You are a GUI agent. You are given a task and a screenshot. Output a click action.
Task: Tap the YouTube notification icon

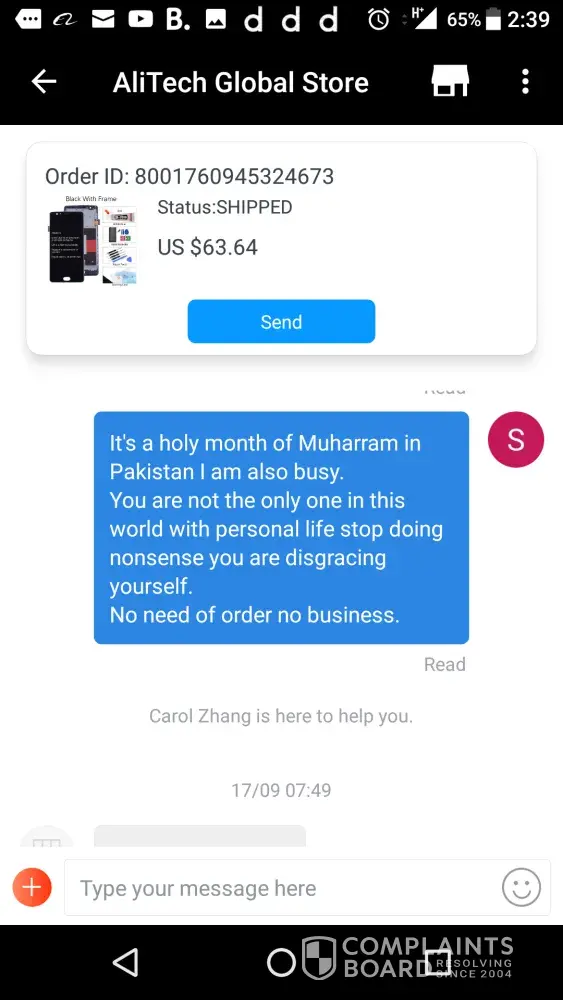140,20
